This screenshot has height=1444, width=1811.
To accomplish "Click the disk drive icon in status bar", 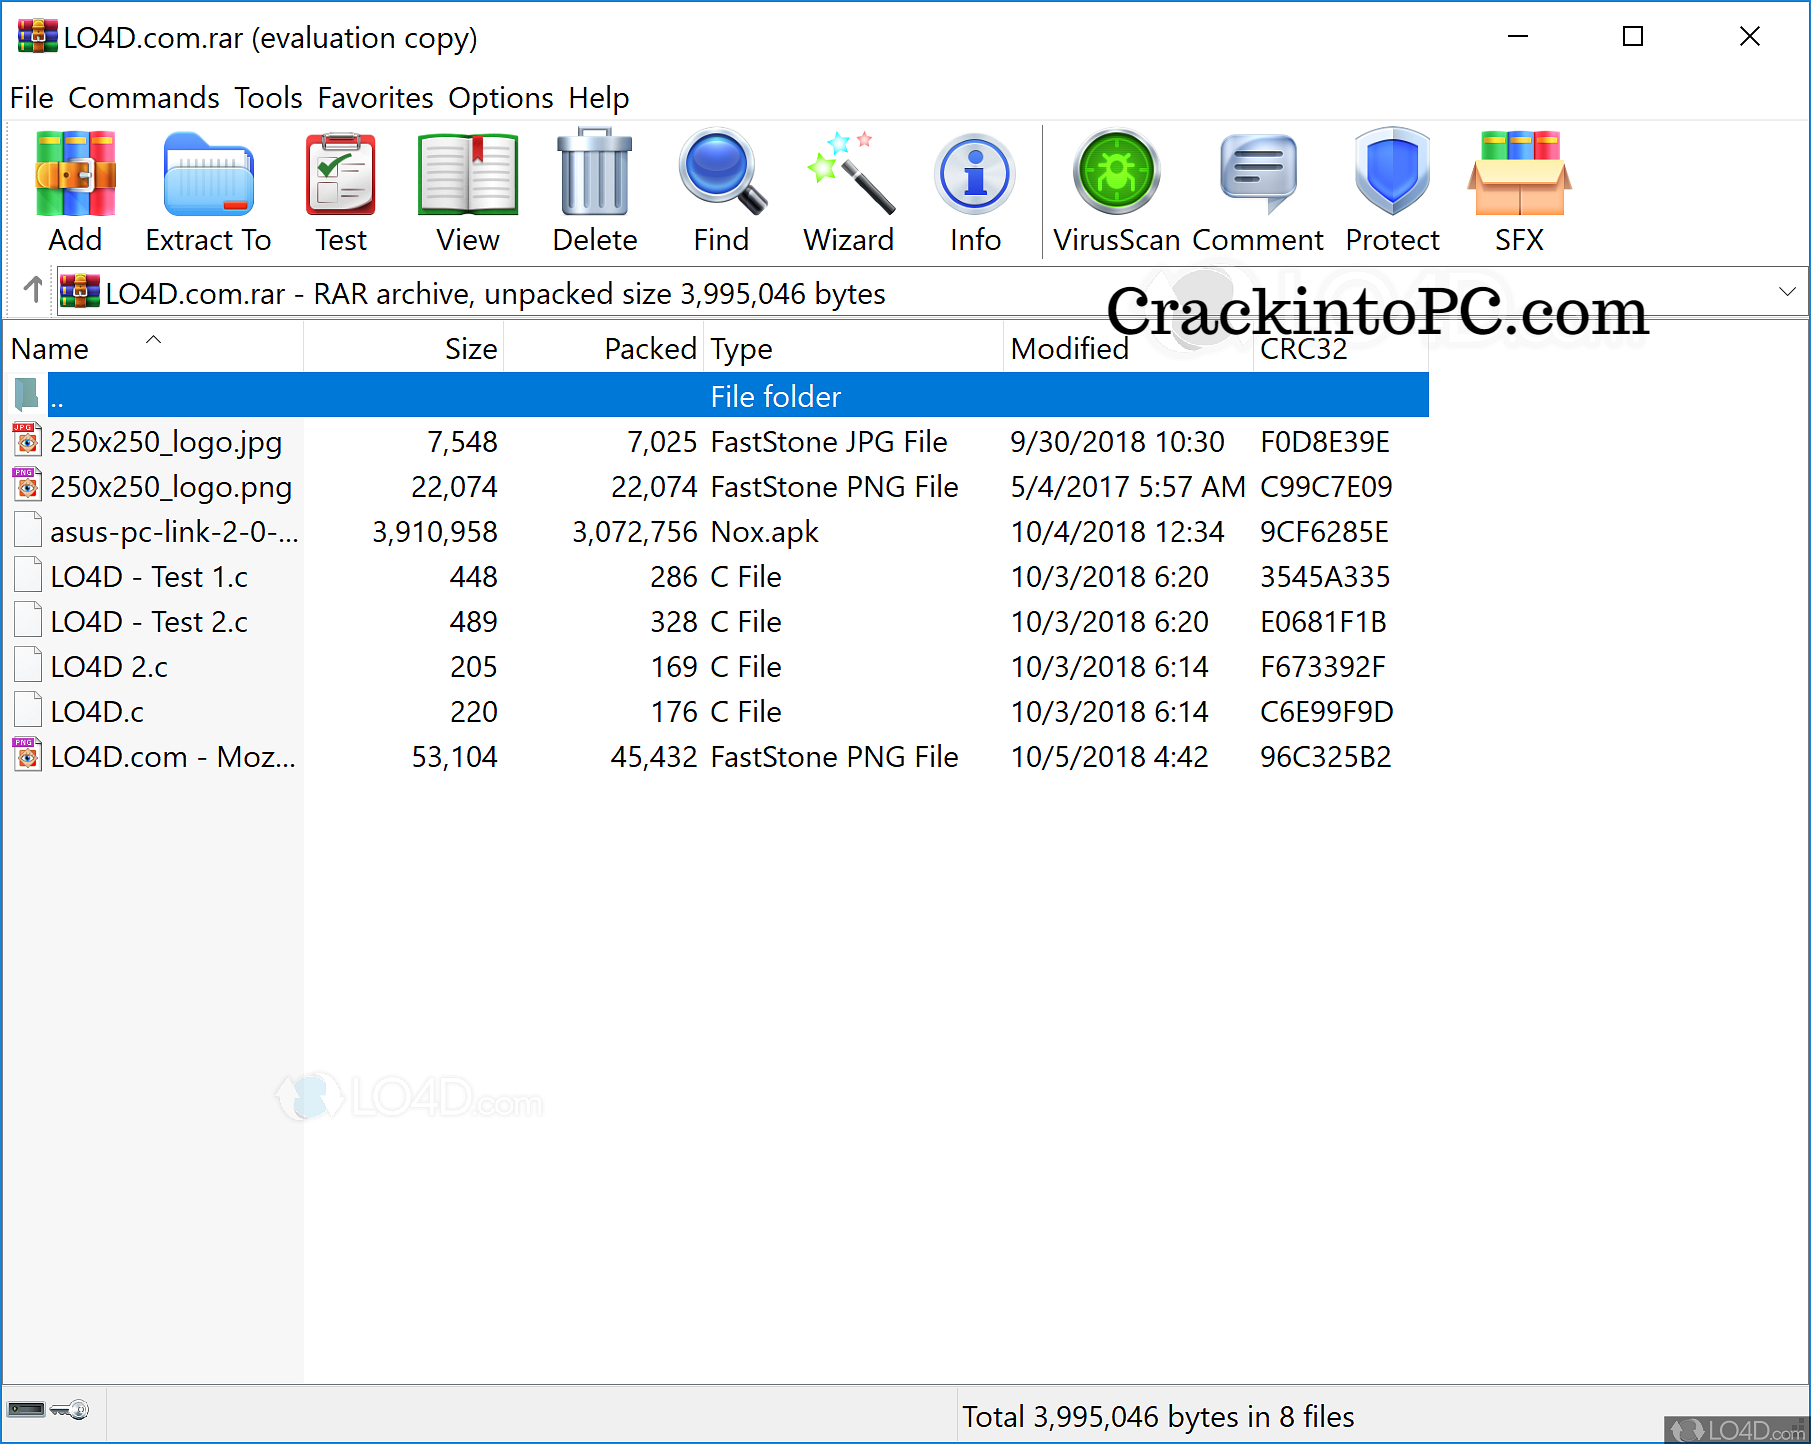I will (26, 1410).
